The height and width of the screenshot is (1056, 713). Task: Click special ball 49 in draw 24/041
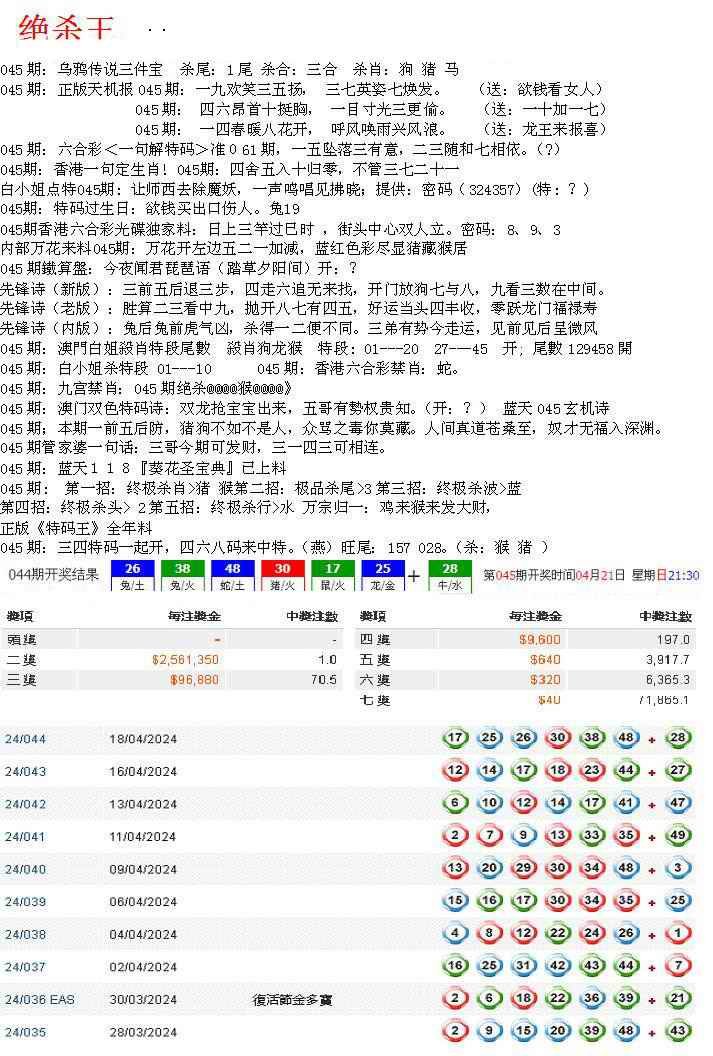click(x=678, y=836)
